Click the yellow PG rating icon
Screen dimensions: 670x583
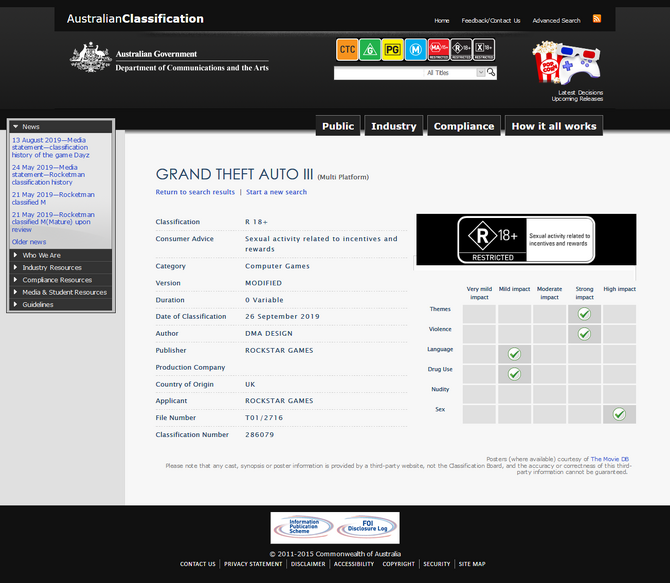tap(392, 49)
